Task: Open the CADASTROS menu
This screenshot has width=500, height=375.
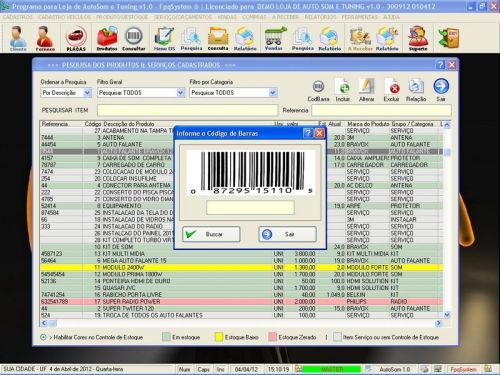Action: tap(18, 17)
